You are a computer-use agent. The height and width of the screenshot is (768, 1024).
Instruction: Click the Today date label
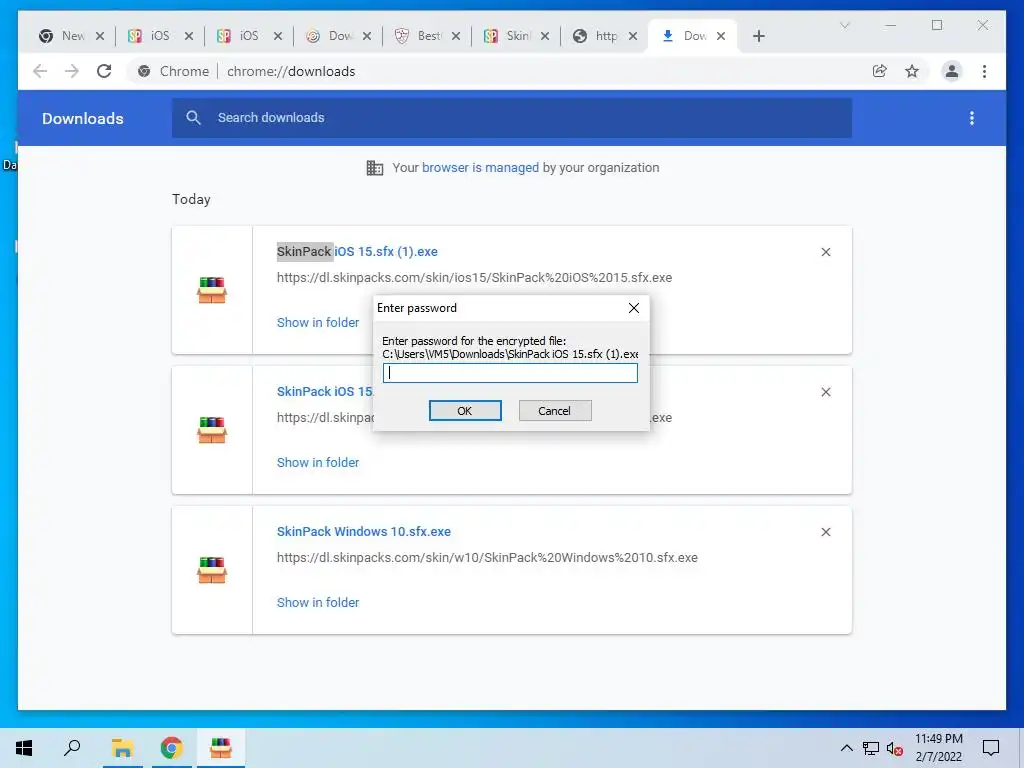[x=191, y=199]
